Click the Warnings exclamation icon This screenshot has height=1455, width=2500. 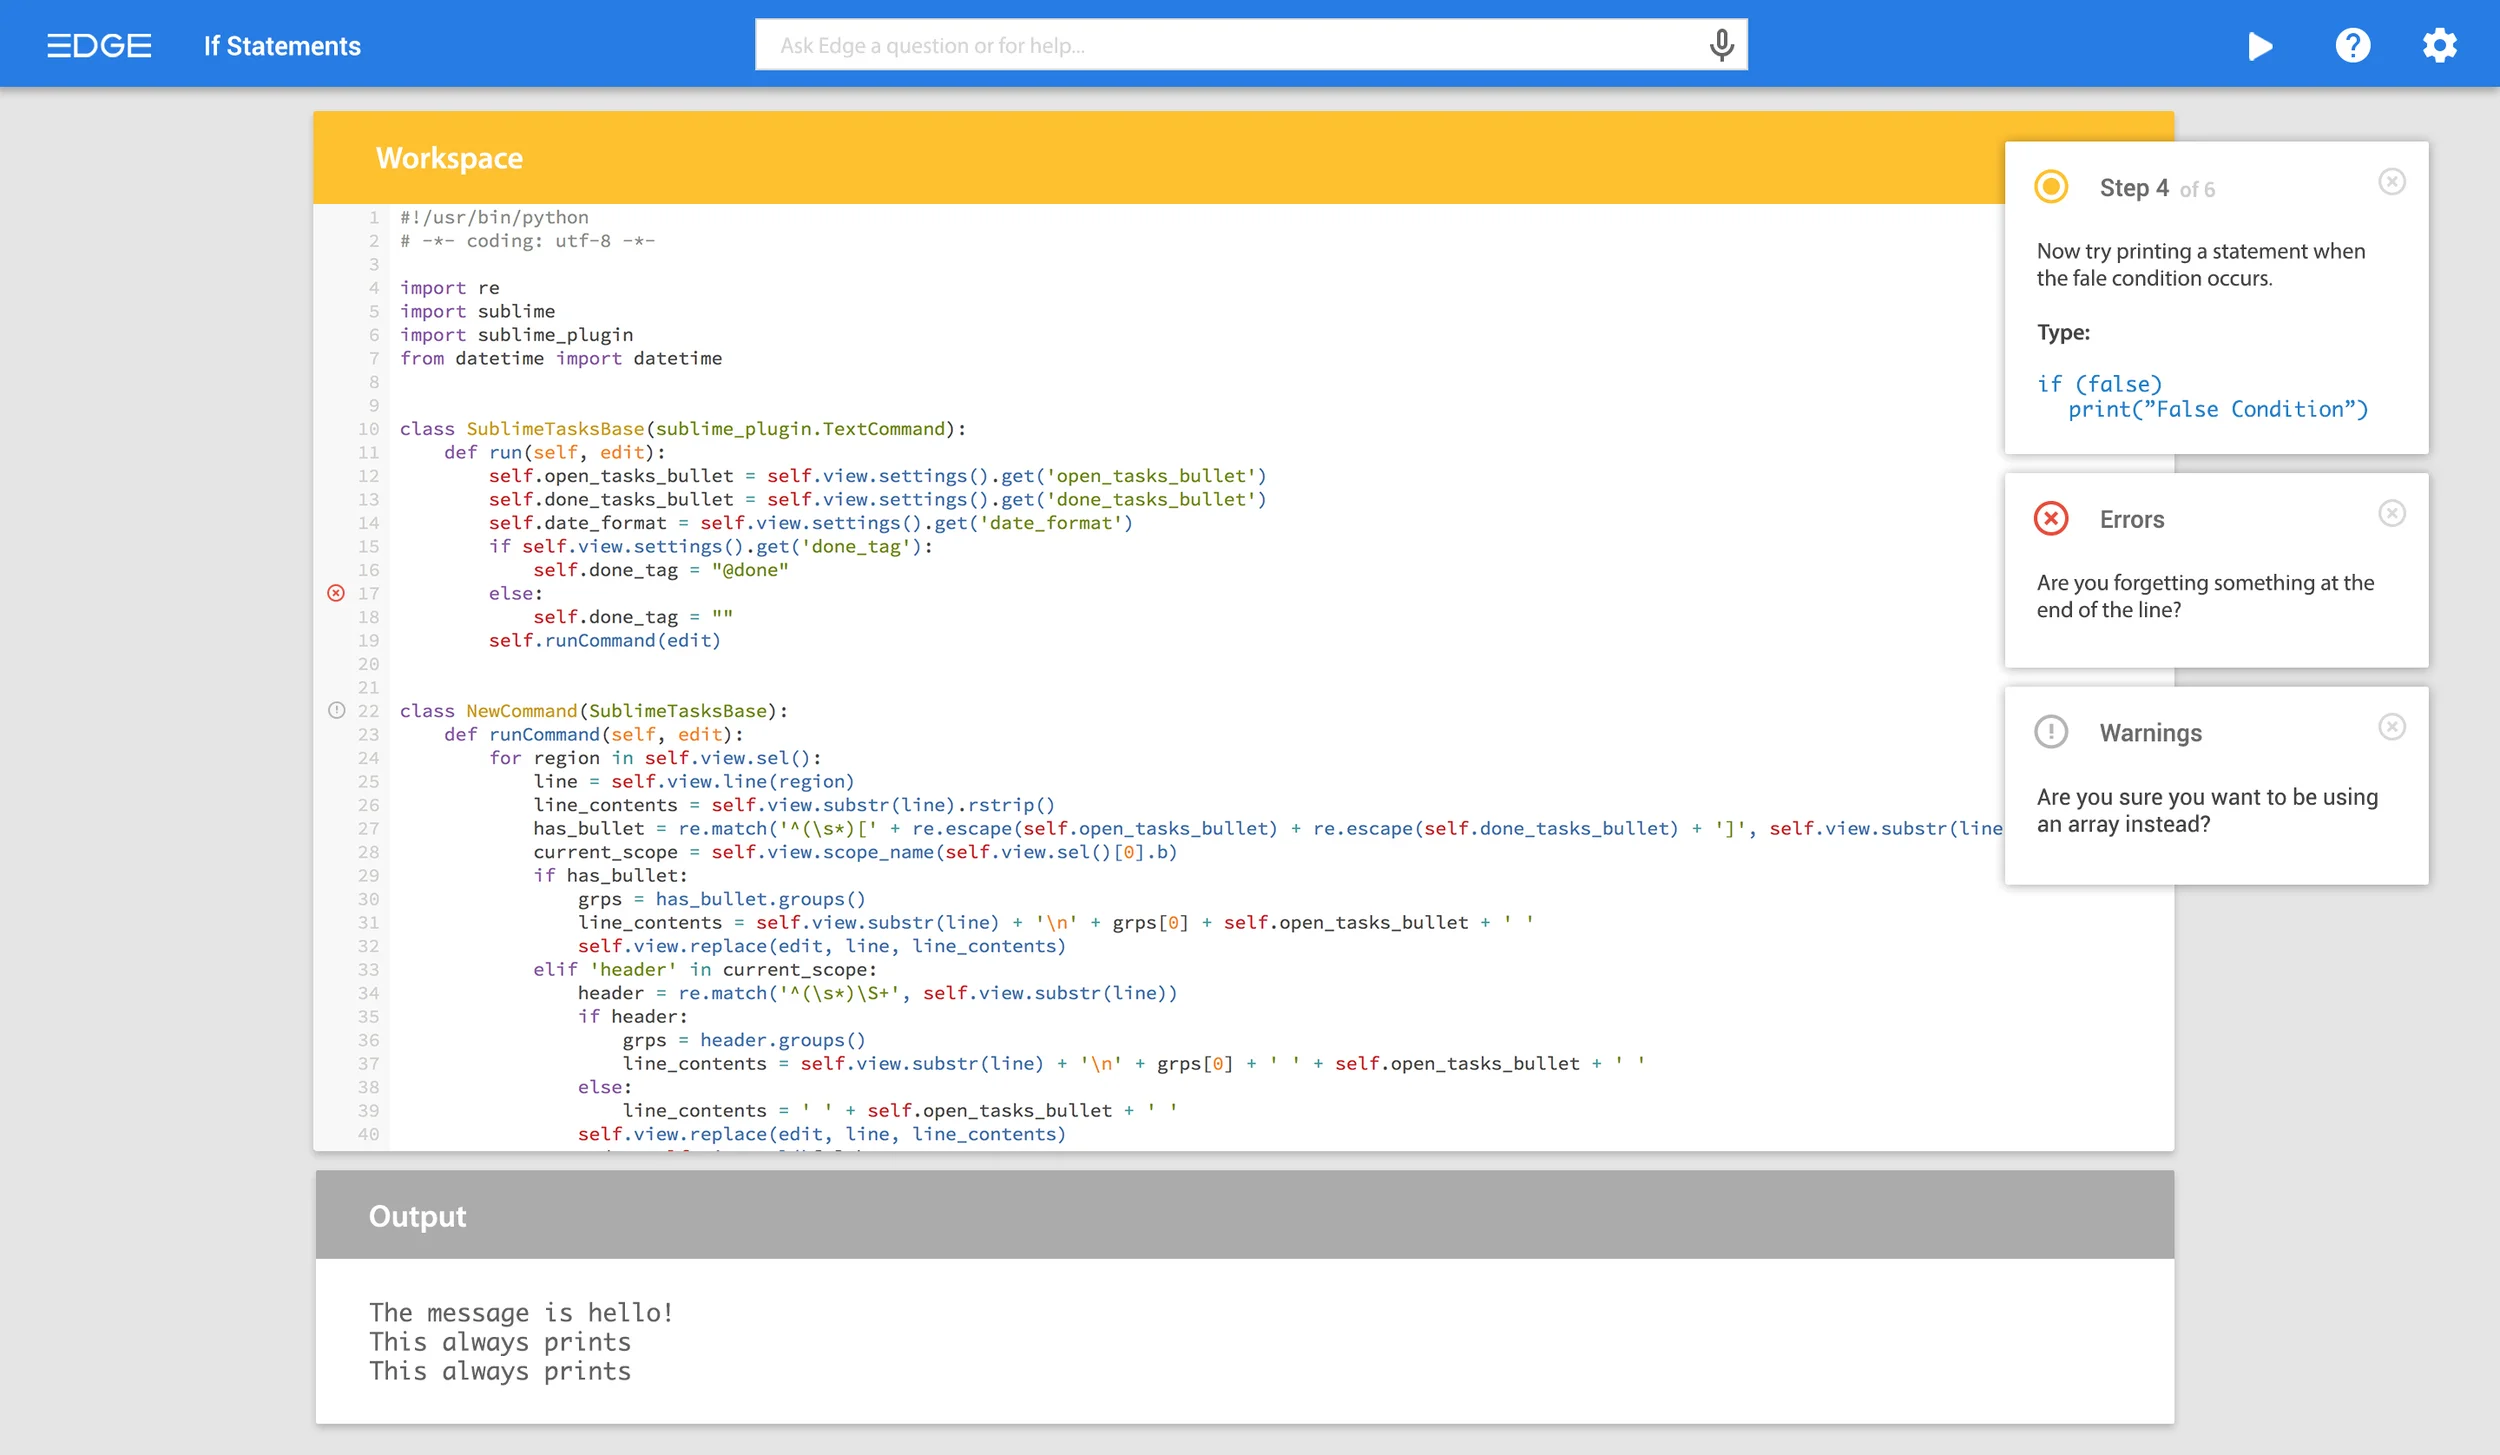[x=2051, y=732]
